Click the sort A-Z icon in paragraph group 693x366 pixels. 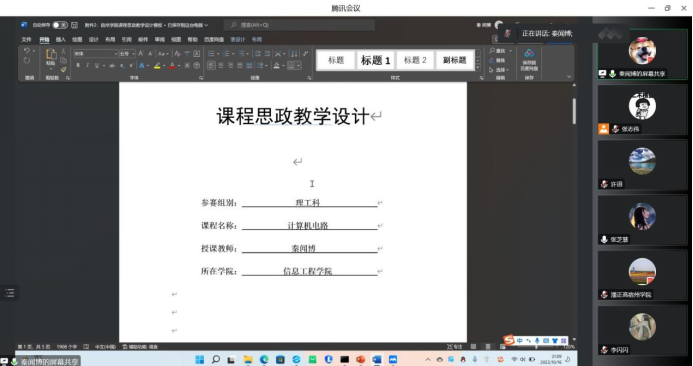[294, 53]
